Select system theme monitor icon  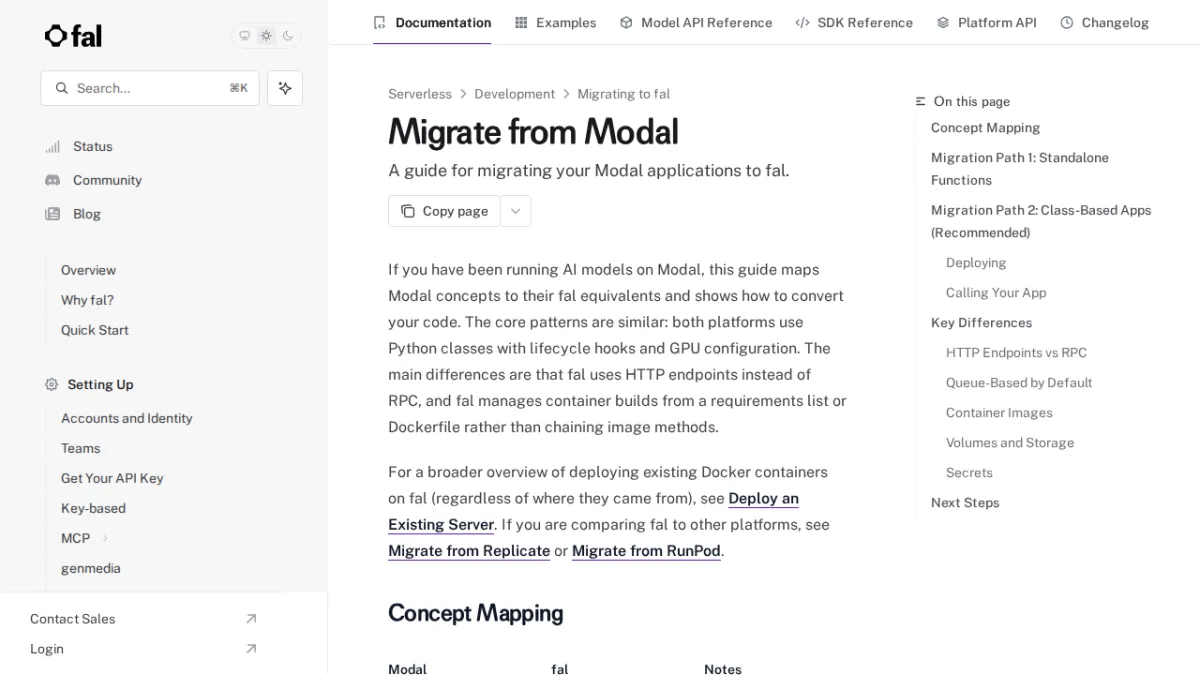pyautogui.click(x=244, y=36)
